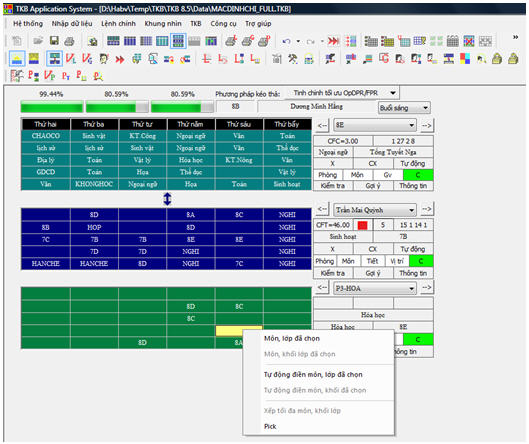
Task: Click the padlock icon at the toolbar end
Action: click(x=513, y=59)
